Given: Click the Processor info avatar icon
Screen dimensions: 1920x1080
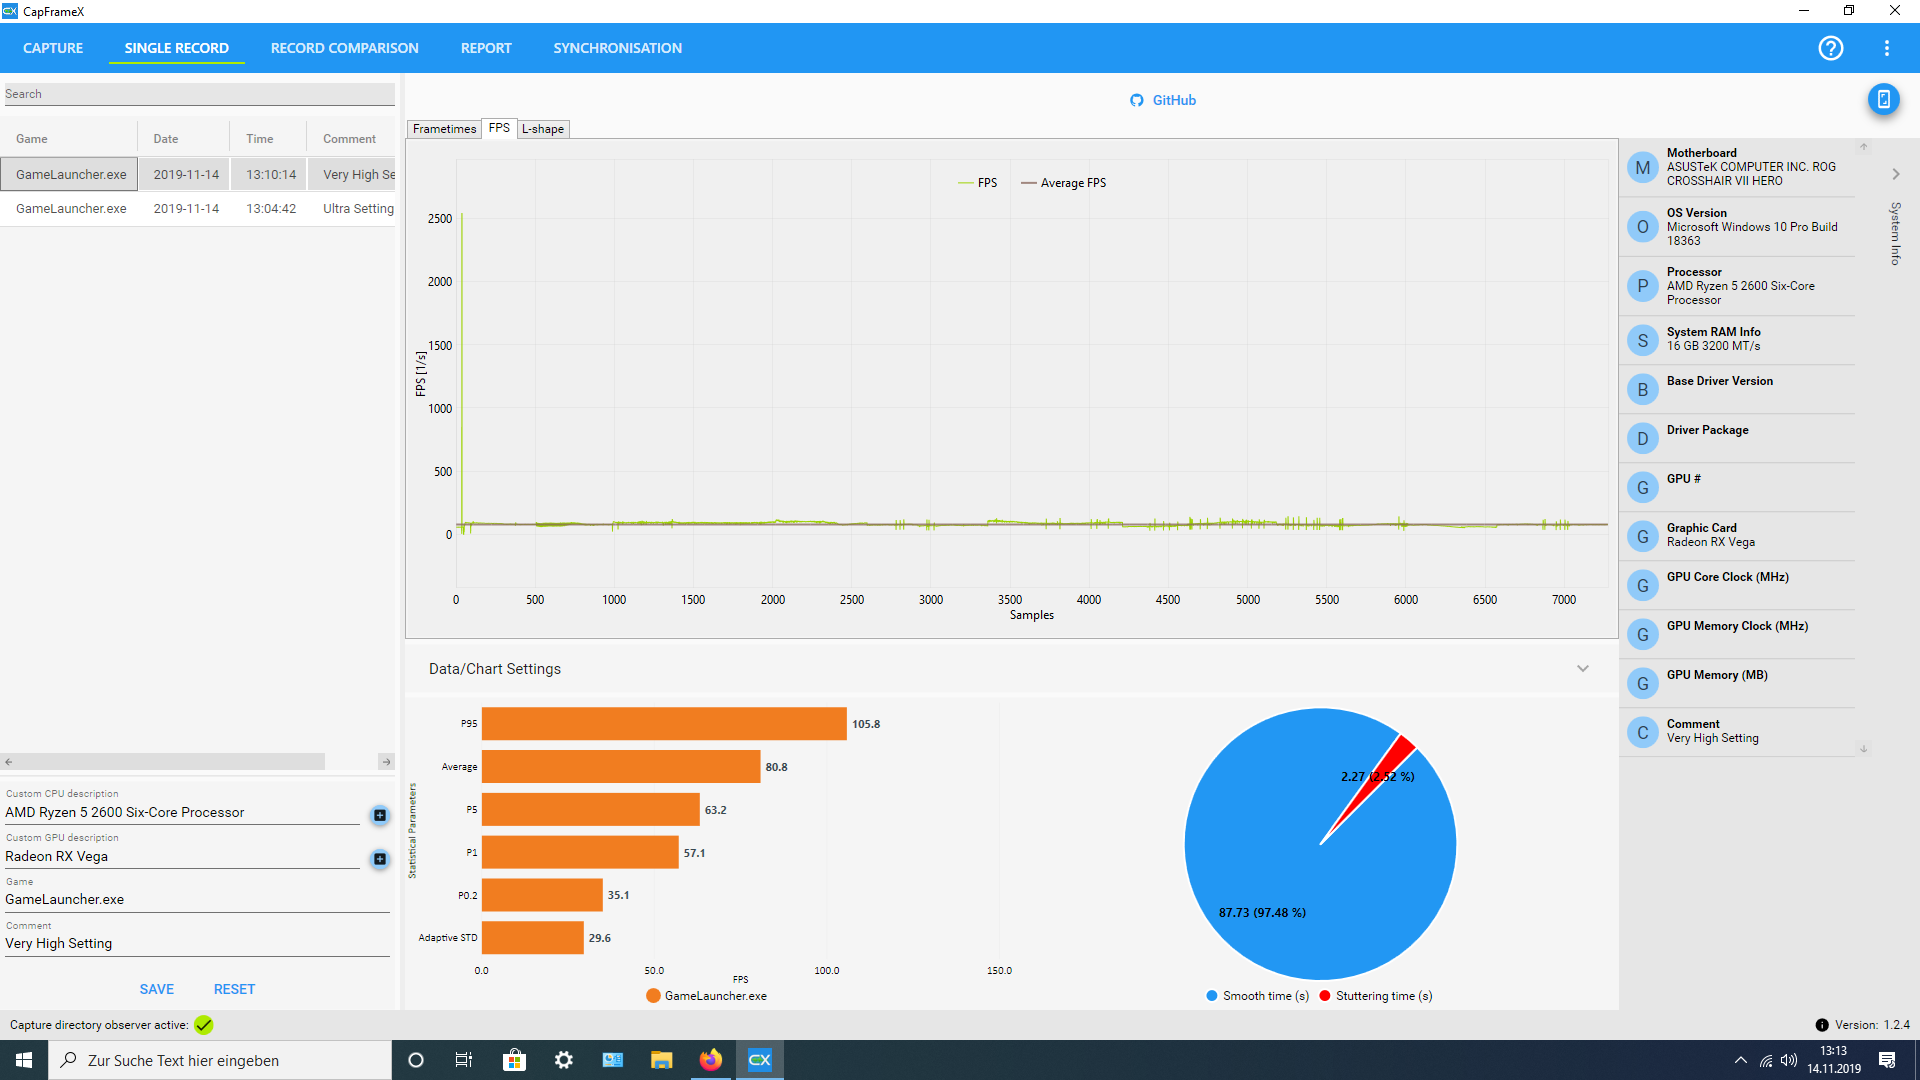Looking at the screenshot, I should [x=1642, y=286].
